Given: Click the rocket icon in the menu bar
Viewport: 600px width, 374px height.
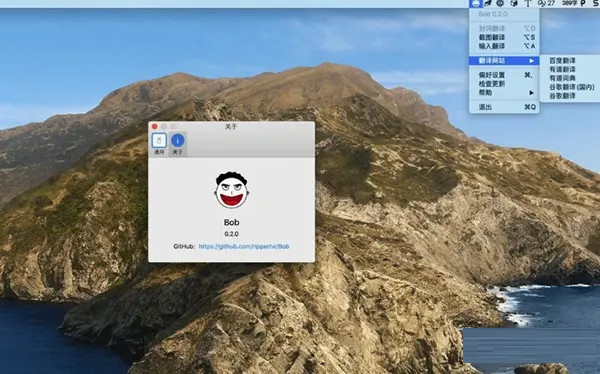Looking at the screenshot, I should point(488,3).
